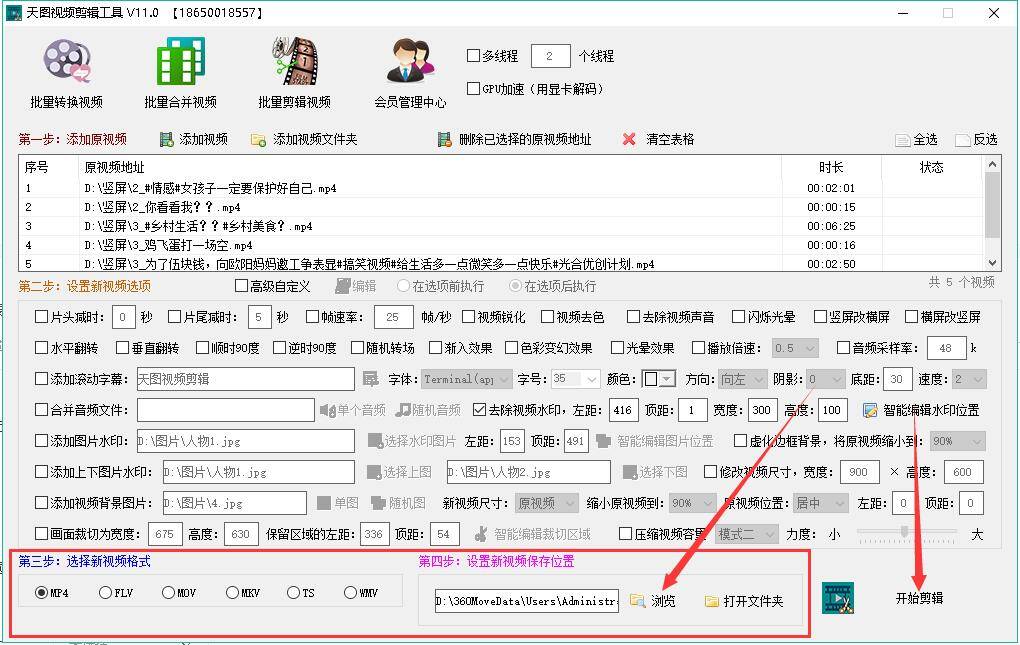1020x645 pixels.
Task: Tick the 片头减时 checkbox
Action: point(41,317)
